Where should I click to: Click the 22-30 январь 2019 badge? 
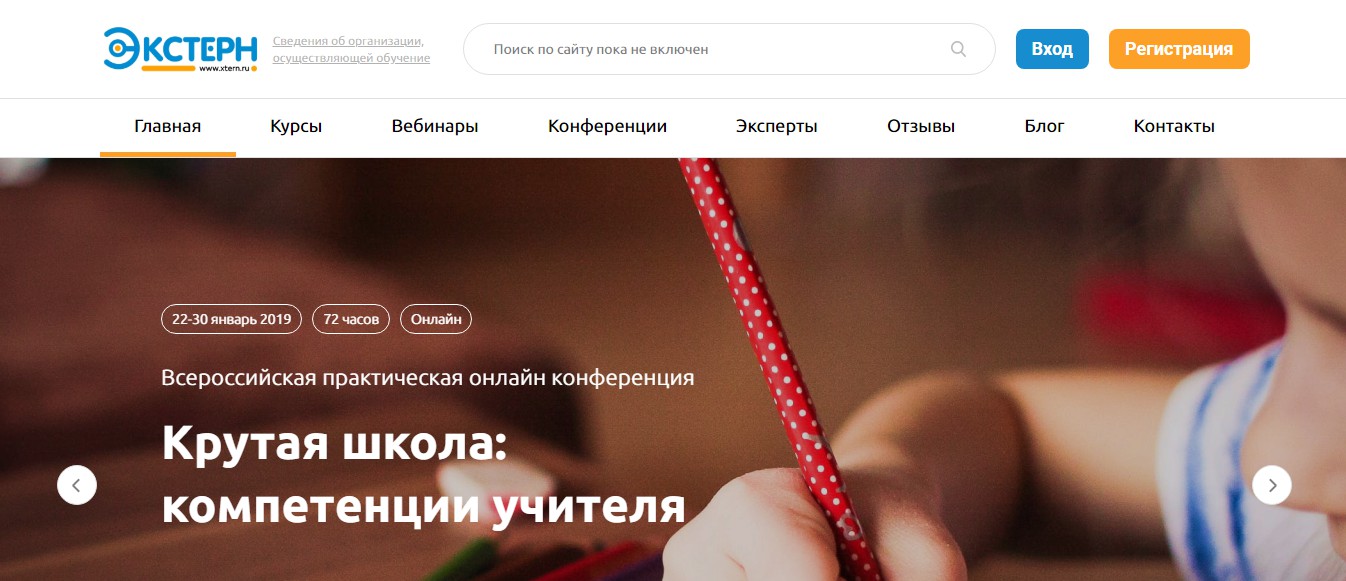coord(231,320)
